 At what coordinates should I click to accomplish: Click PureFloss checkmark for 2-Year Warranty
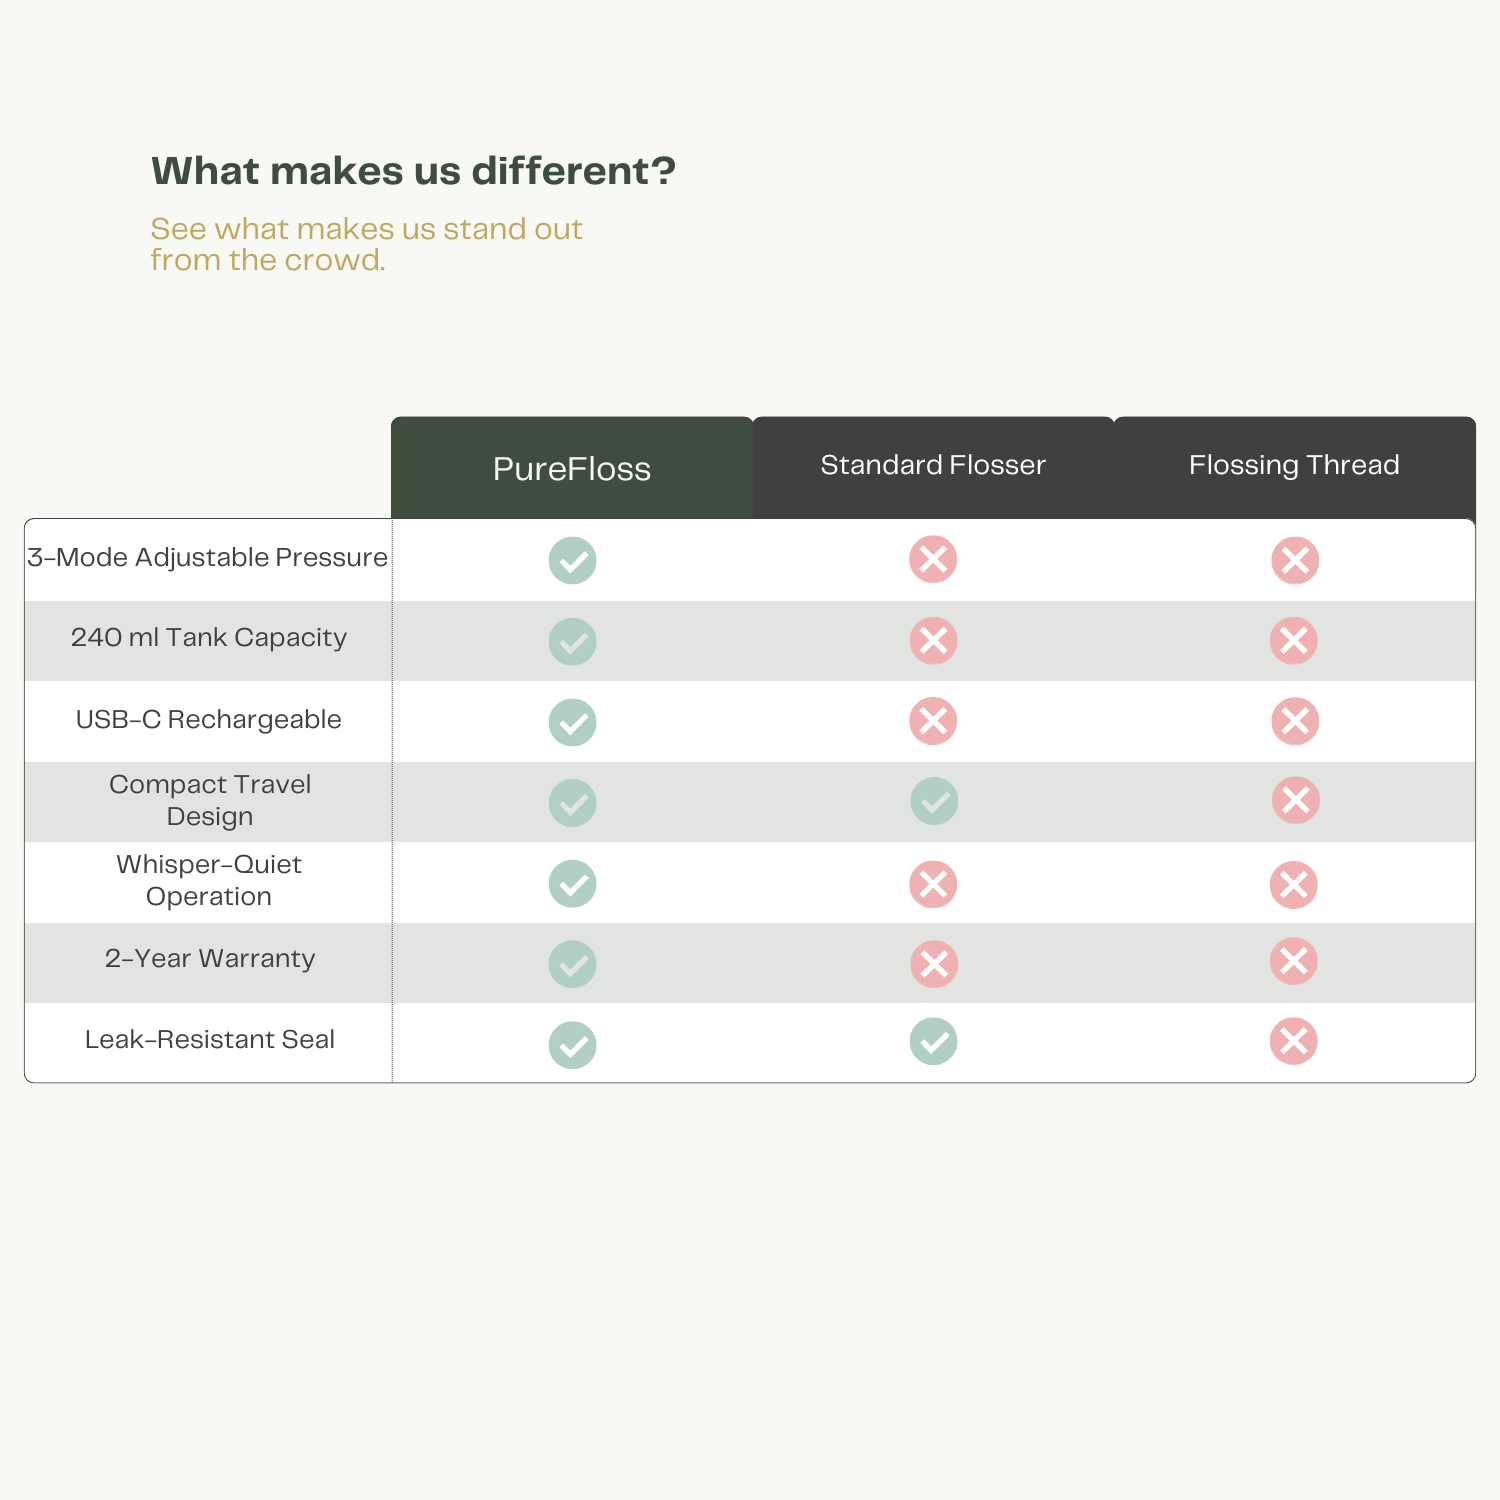point(572,964)
